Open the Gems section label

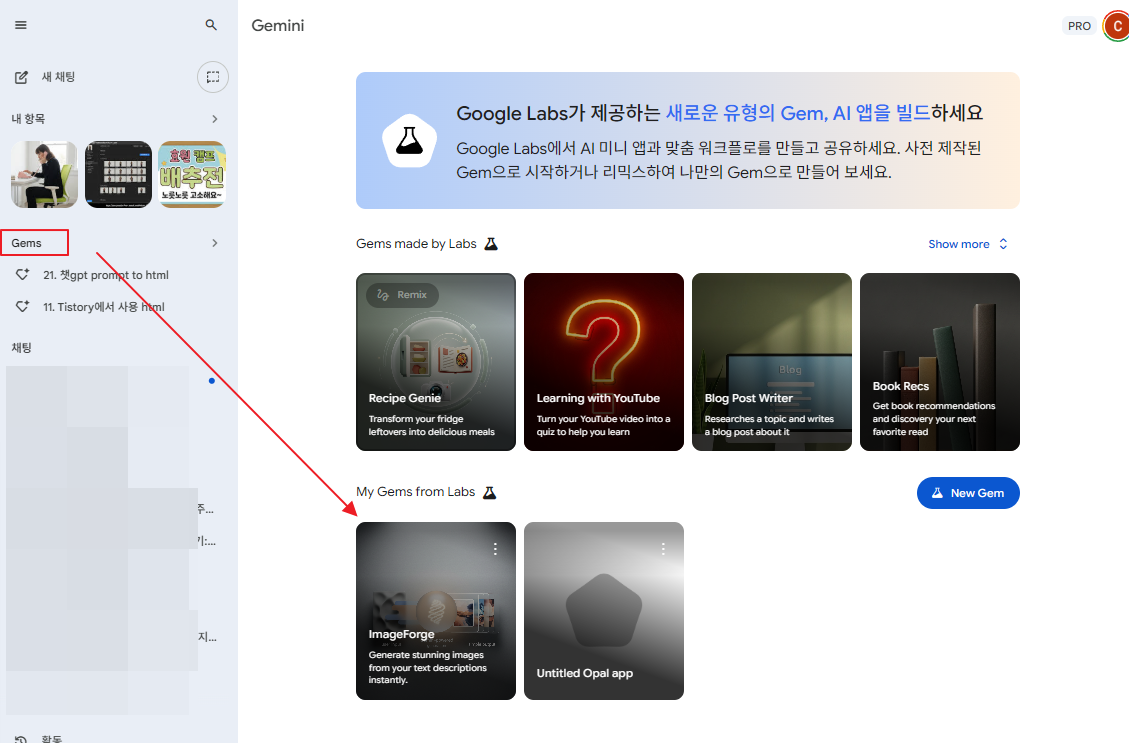click(27, 243)
